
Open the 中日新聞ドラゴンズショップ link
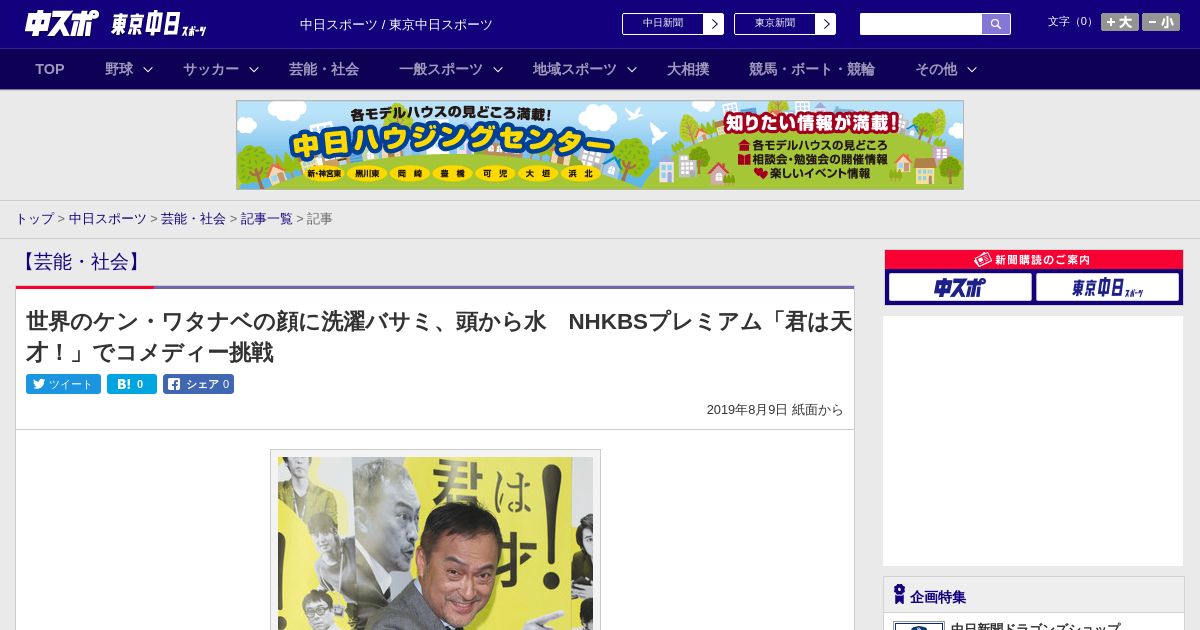click(1035, 626)
